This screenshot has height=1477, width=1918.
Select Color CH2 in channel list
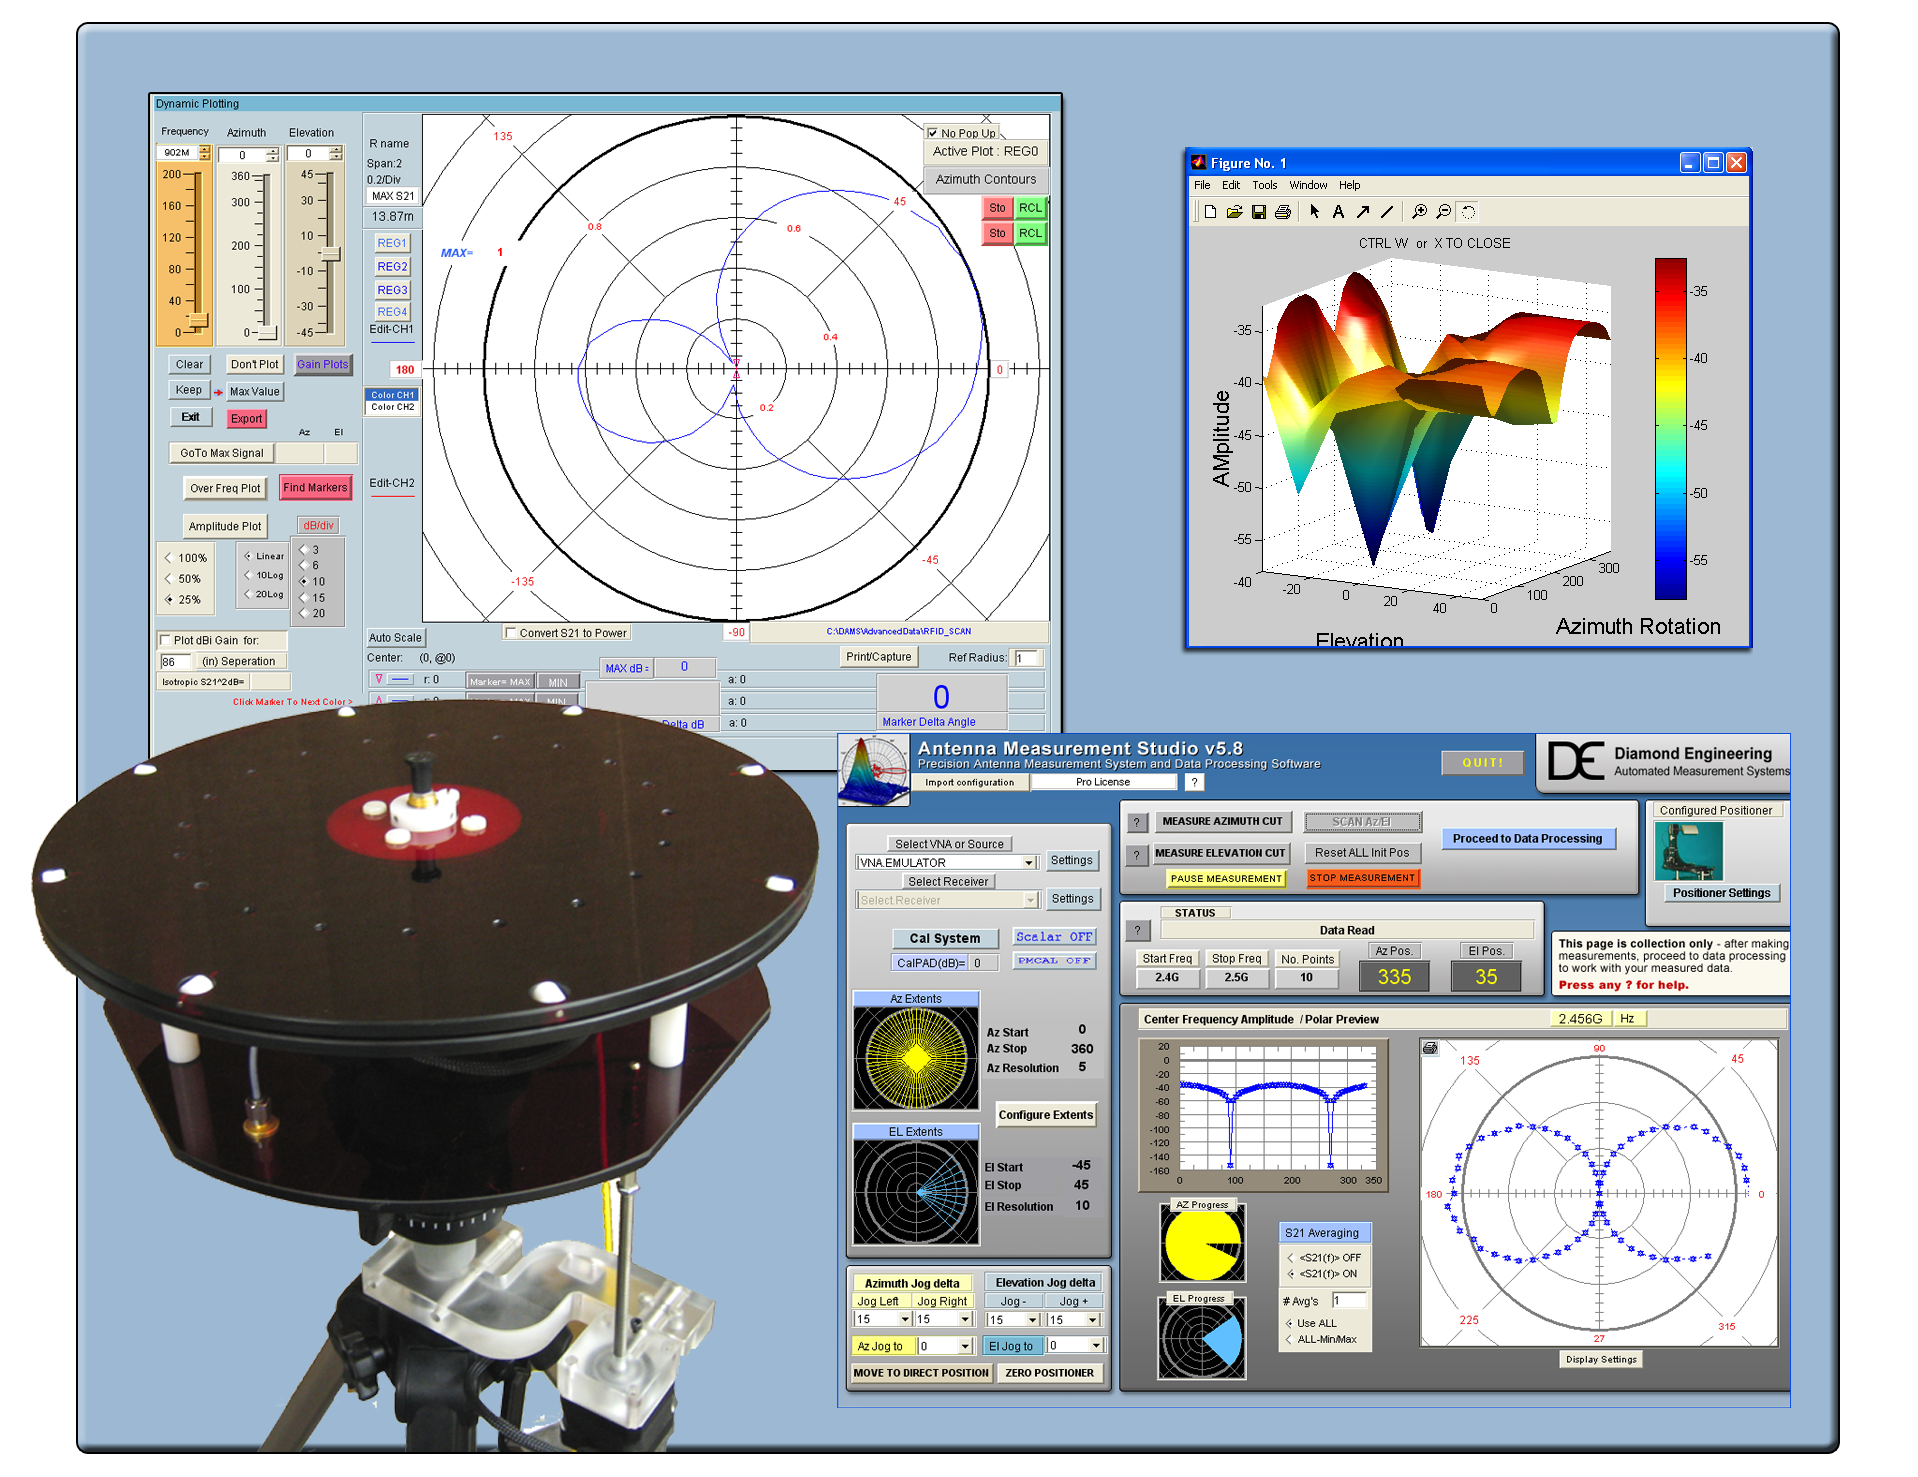pos(392,407)
